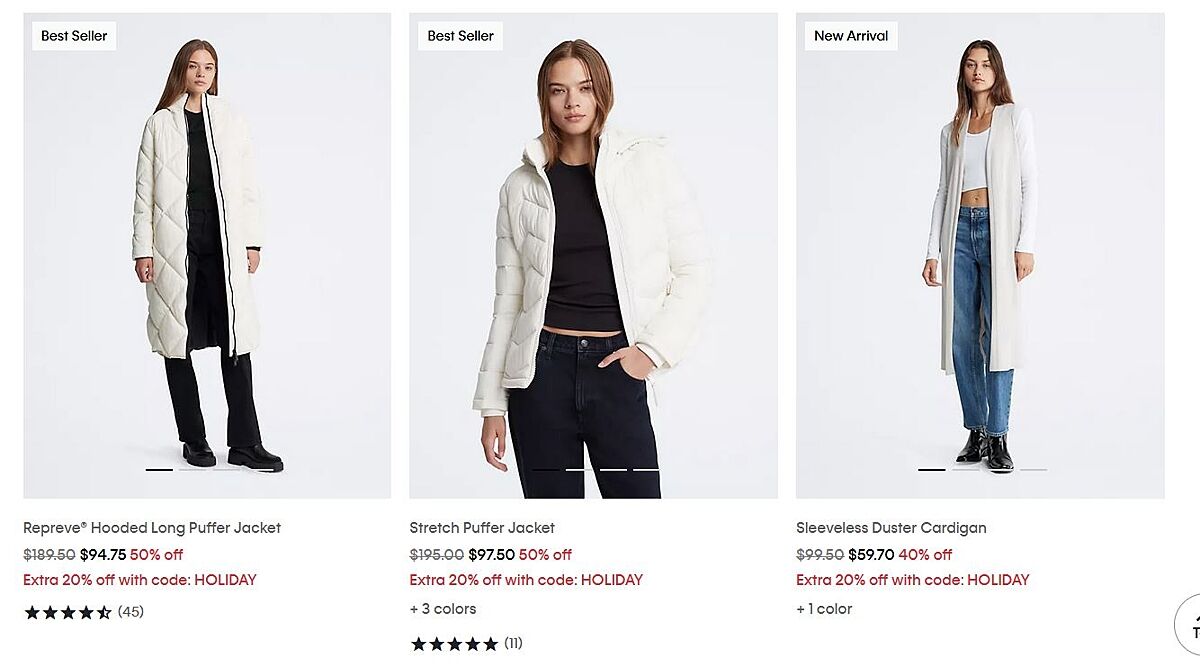Select last image dot on Duster Cardigan
Viewport: 1200px width, 667px height.
pyautogui.click(x=1033, y=469)
